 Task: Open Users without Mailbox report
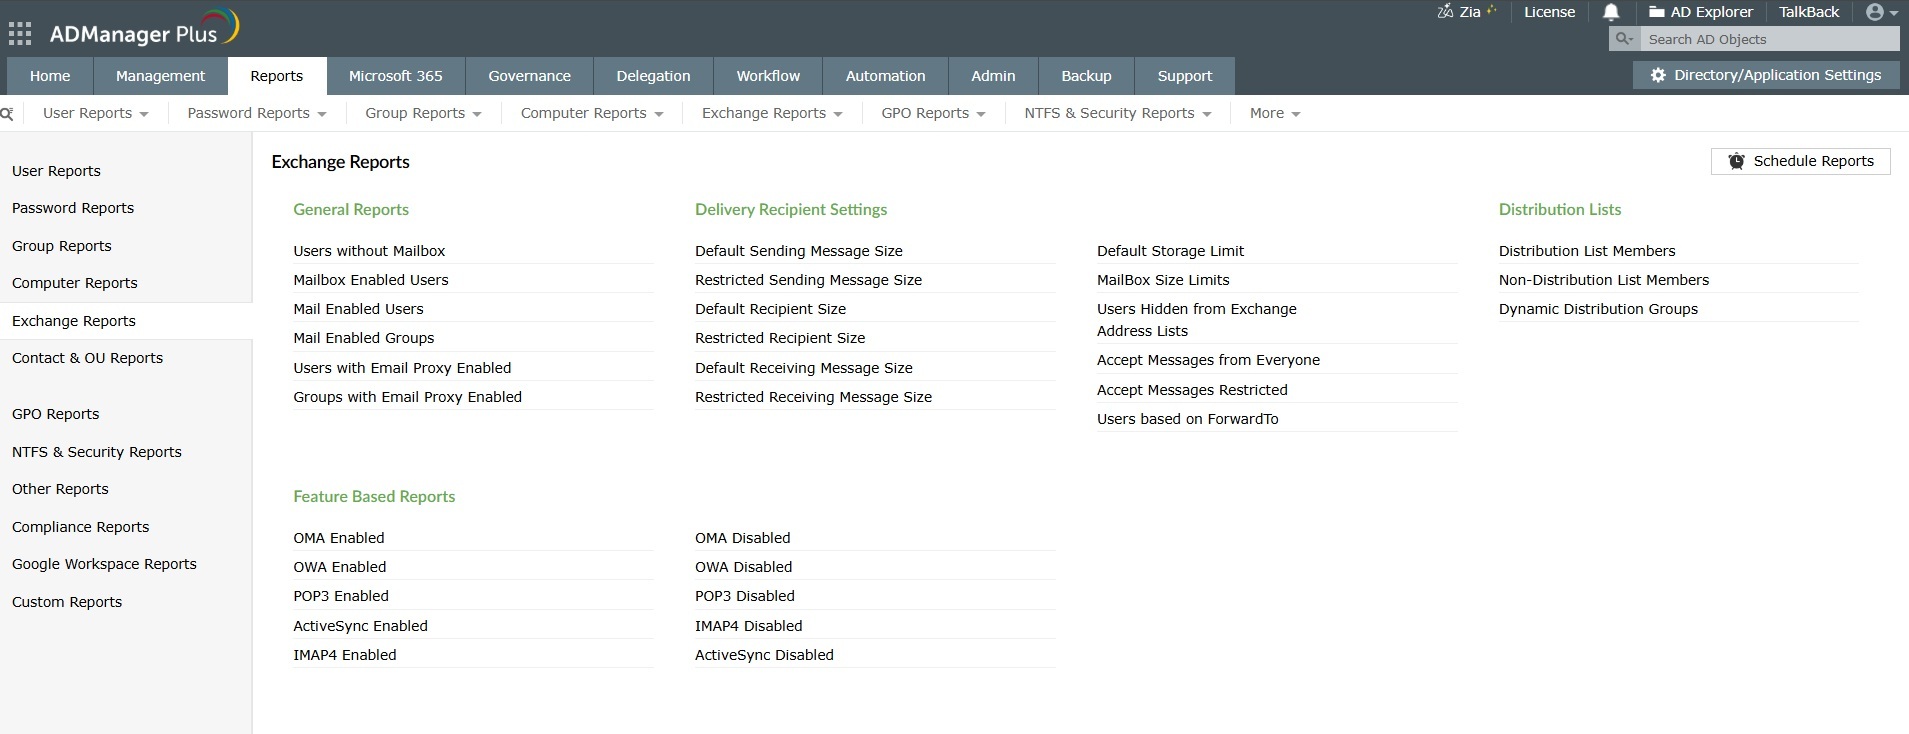click(x=369, y=251)
